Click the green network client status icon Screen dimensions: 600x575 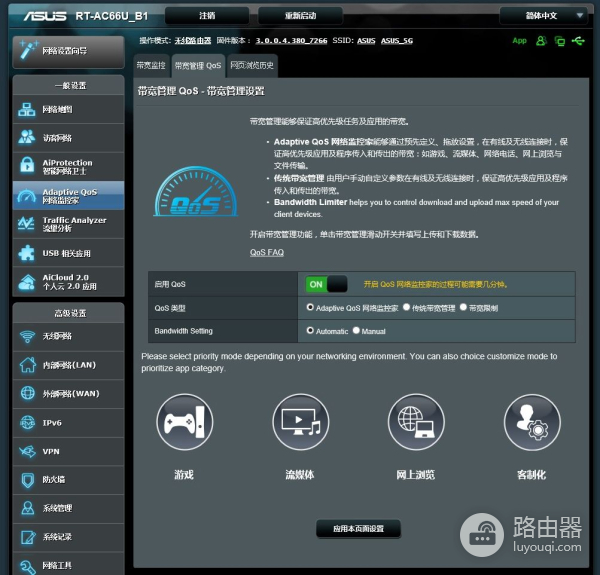pos(560,41)
